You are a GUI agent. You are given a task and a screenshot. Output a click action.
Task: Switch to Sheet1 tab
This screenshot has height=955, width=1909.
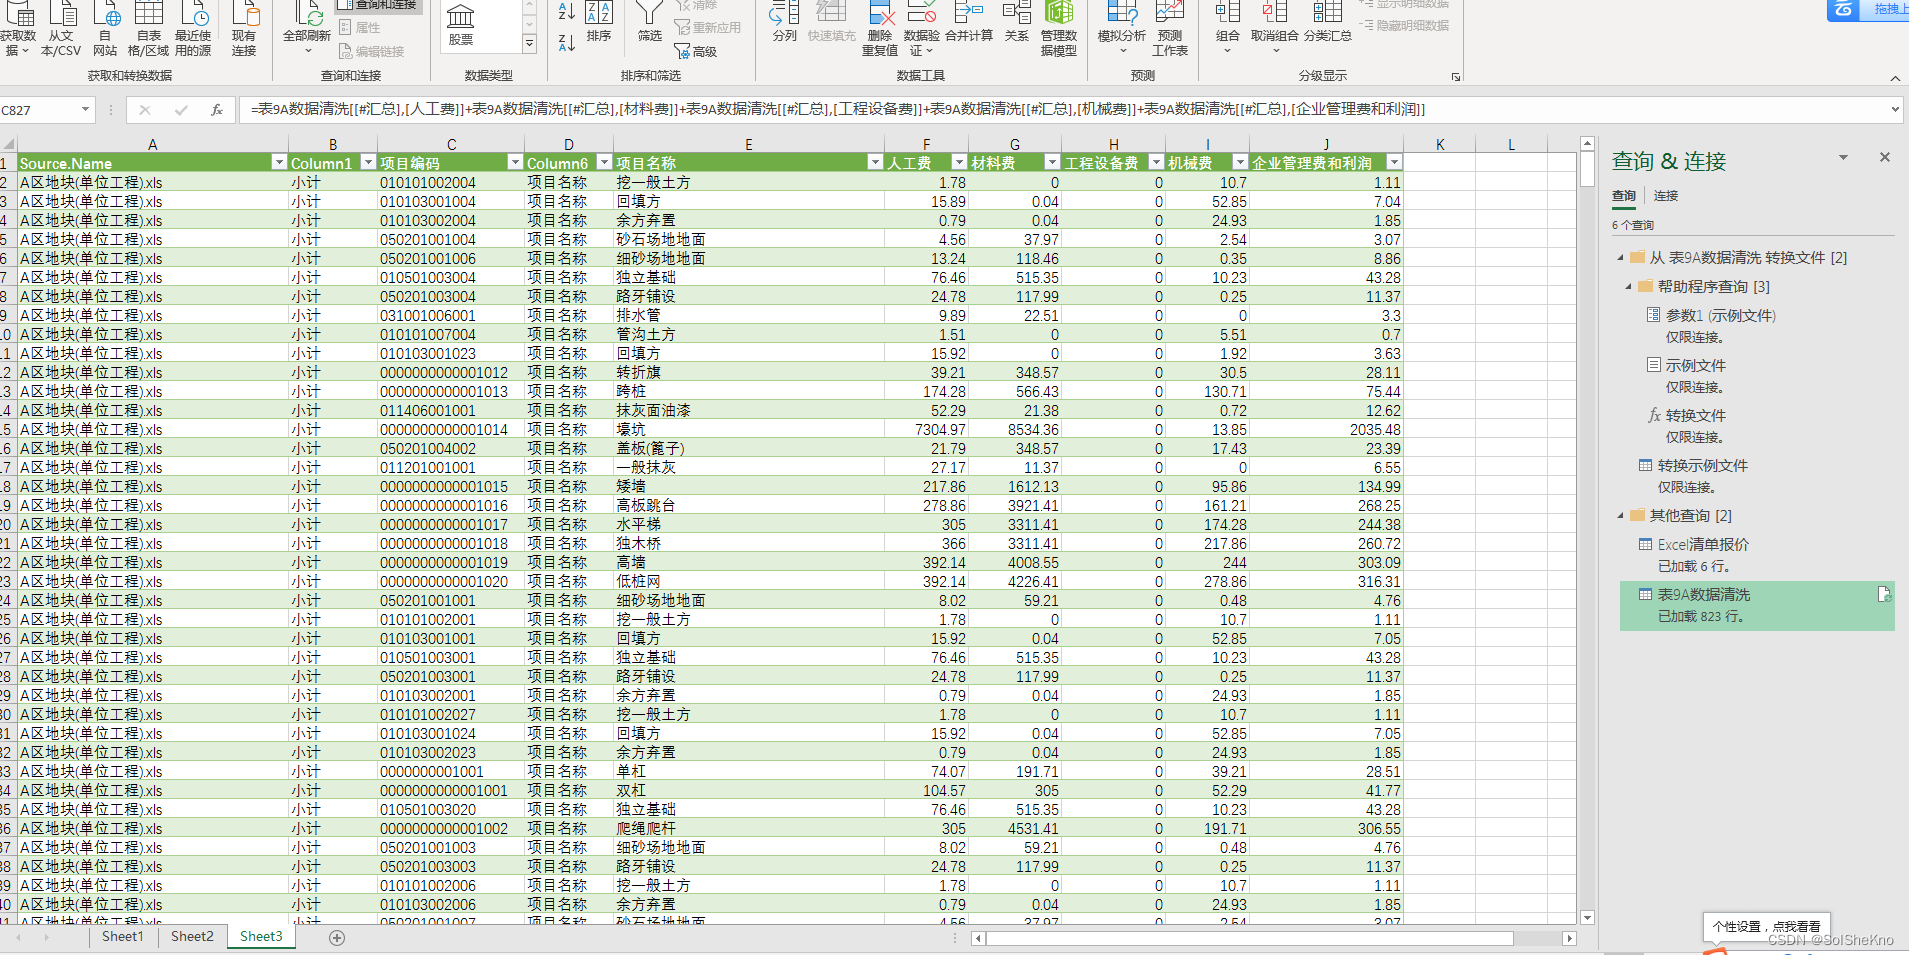click(123, 937)
